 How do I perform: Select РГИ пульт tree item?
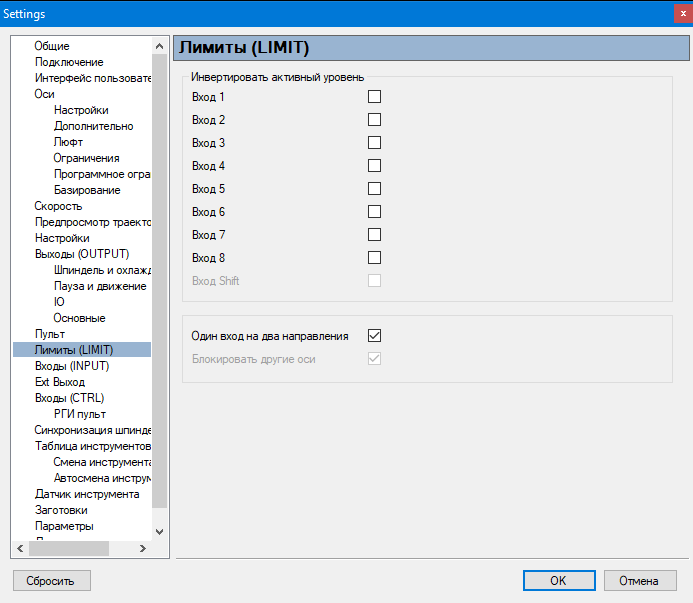pyautogui.click(x=80, y=414)
